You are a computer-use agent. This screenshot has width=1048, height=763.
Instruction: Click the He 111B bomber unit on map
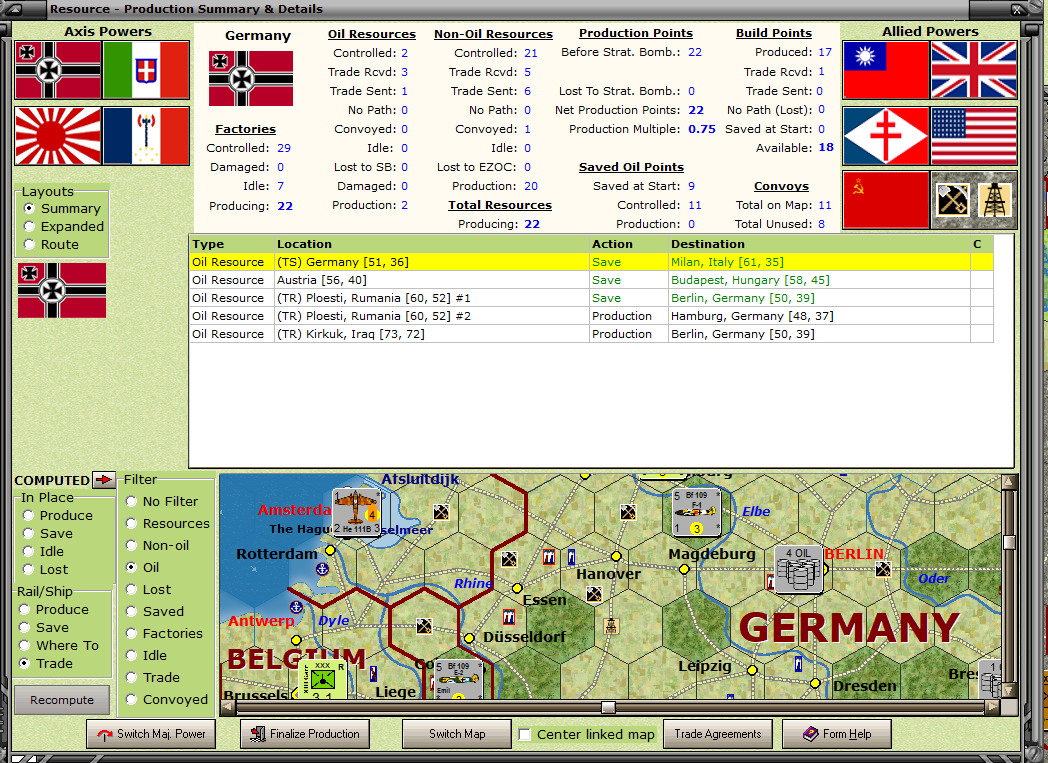[x=356, y=513]
